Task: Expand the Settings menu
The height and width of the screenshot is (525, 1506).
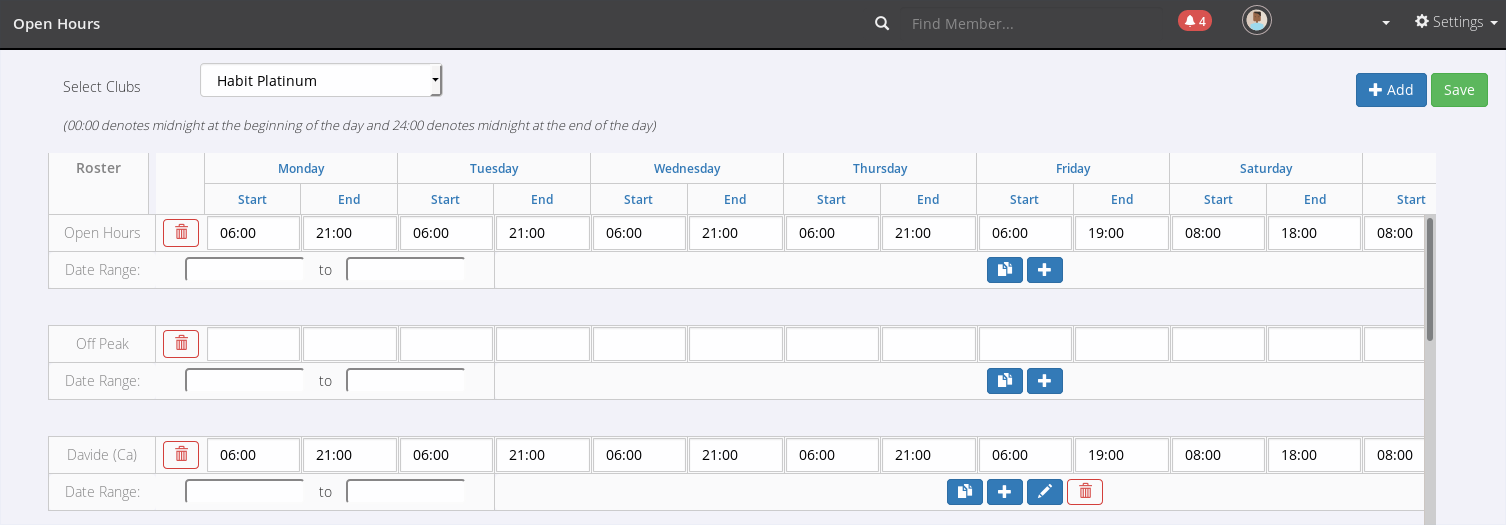Action: [x=1455, y=22]
